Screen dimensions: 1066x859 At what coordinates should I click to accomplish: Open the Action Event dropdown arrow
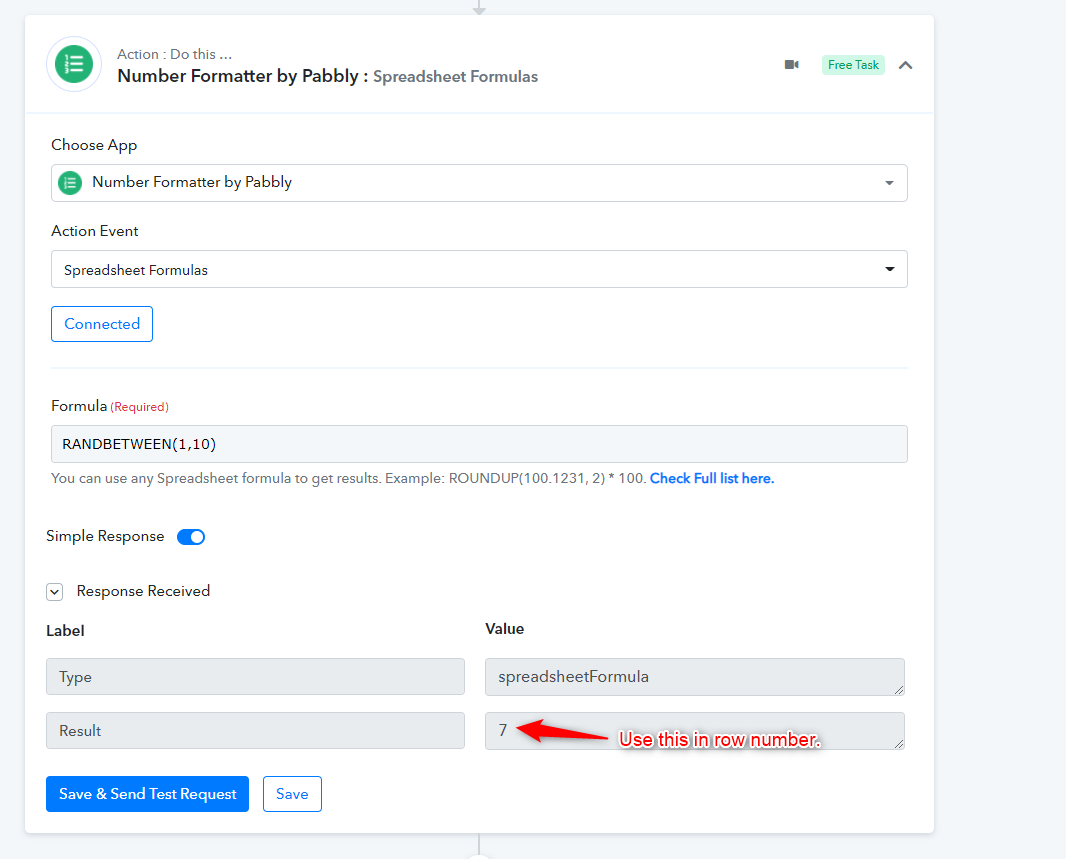889,269
